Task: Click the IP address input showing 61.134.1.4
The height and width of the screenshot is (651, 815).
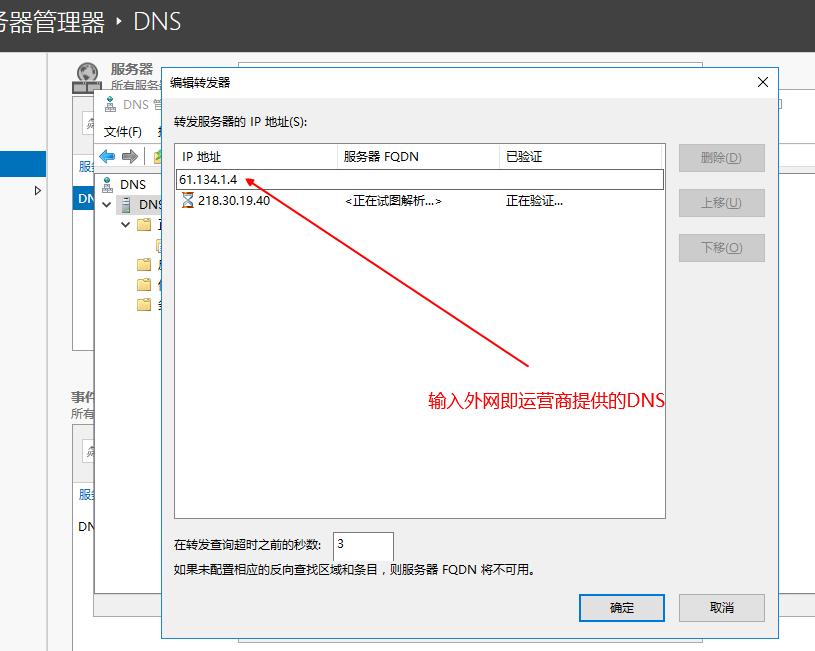Action: [300, 178]
